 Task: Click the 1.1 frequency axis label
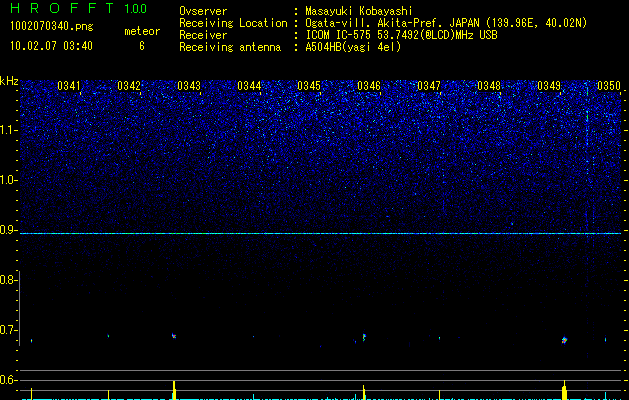click(9, 130)
